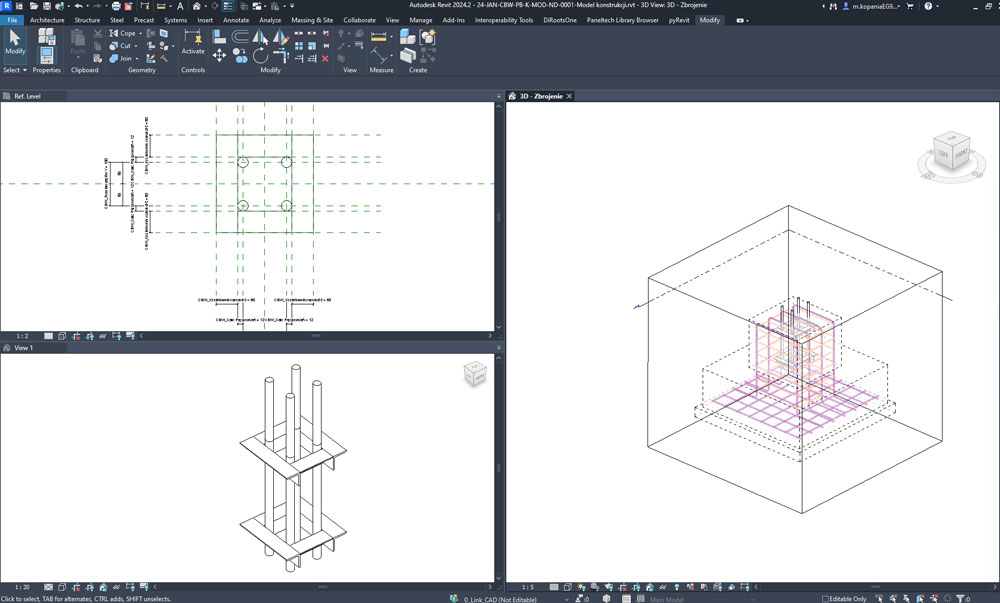Switch to the Annotate ribbon tab
The image size is (1000, 603).
click(x=236, y=20)
